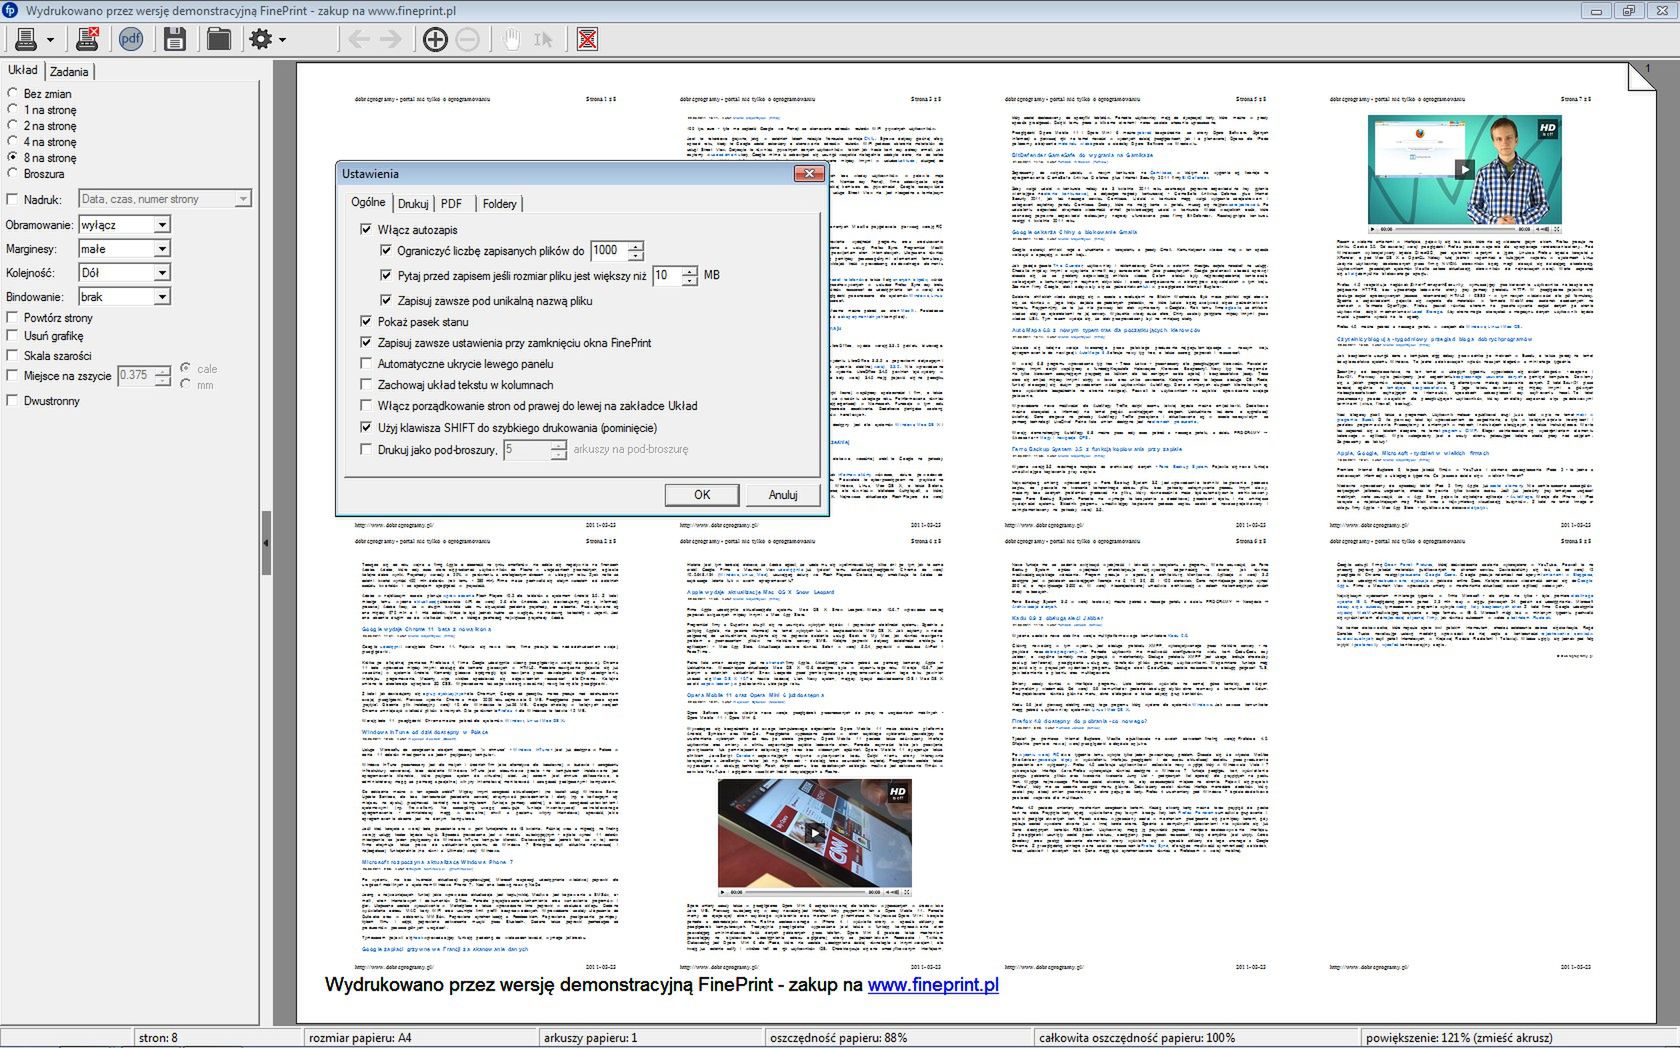This screenshot has height=1048, width=1680.
Task: Enable 'Drukuj jako pod-broszury' checkbox
Action: click(366, 450)
